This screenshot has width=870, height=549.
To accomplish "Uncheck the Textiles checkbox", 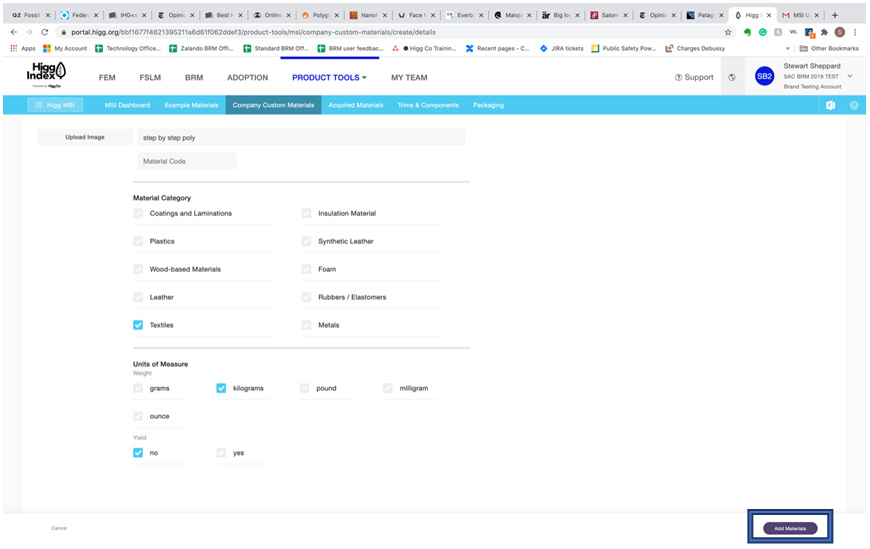I will coord(138,325).
